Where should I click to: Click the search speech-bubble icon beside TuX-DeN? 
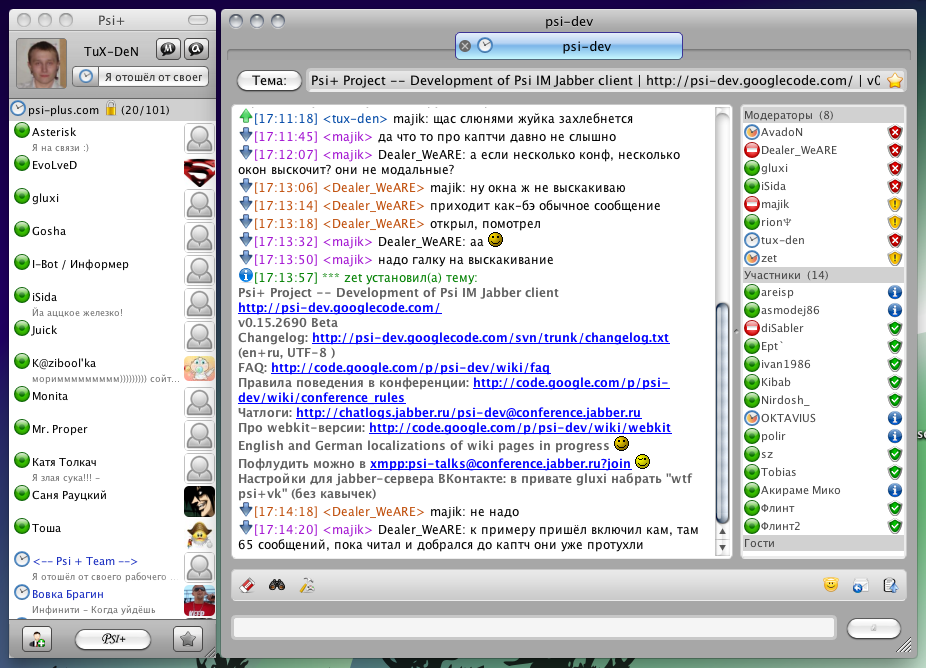197,48
